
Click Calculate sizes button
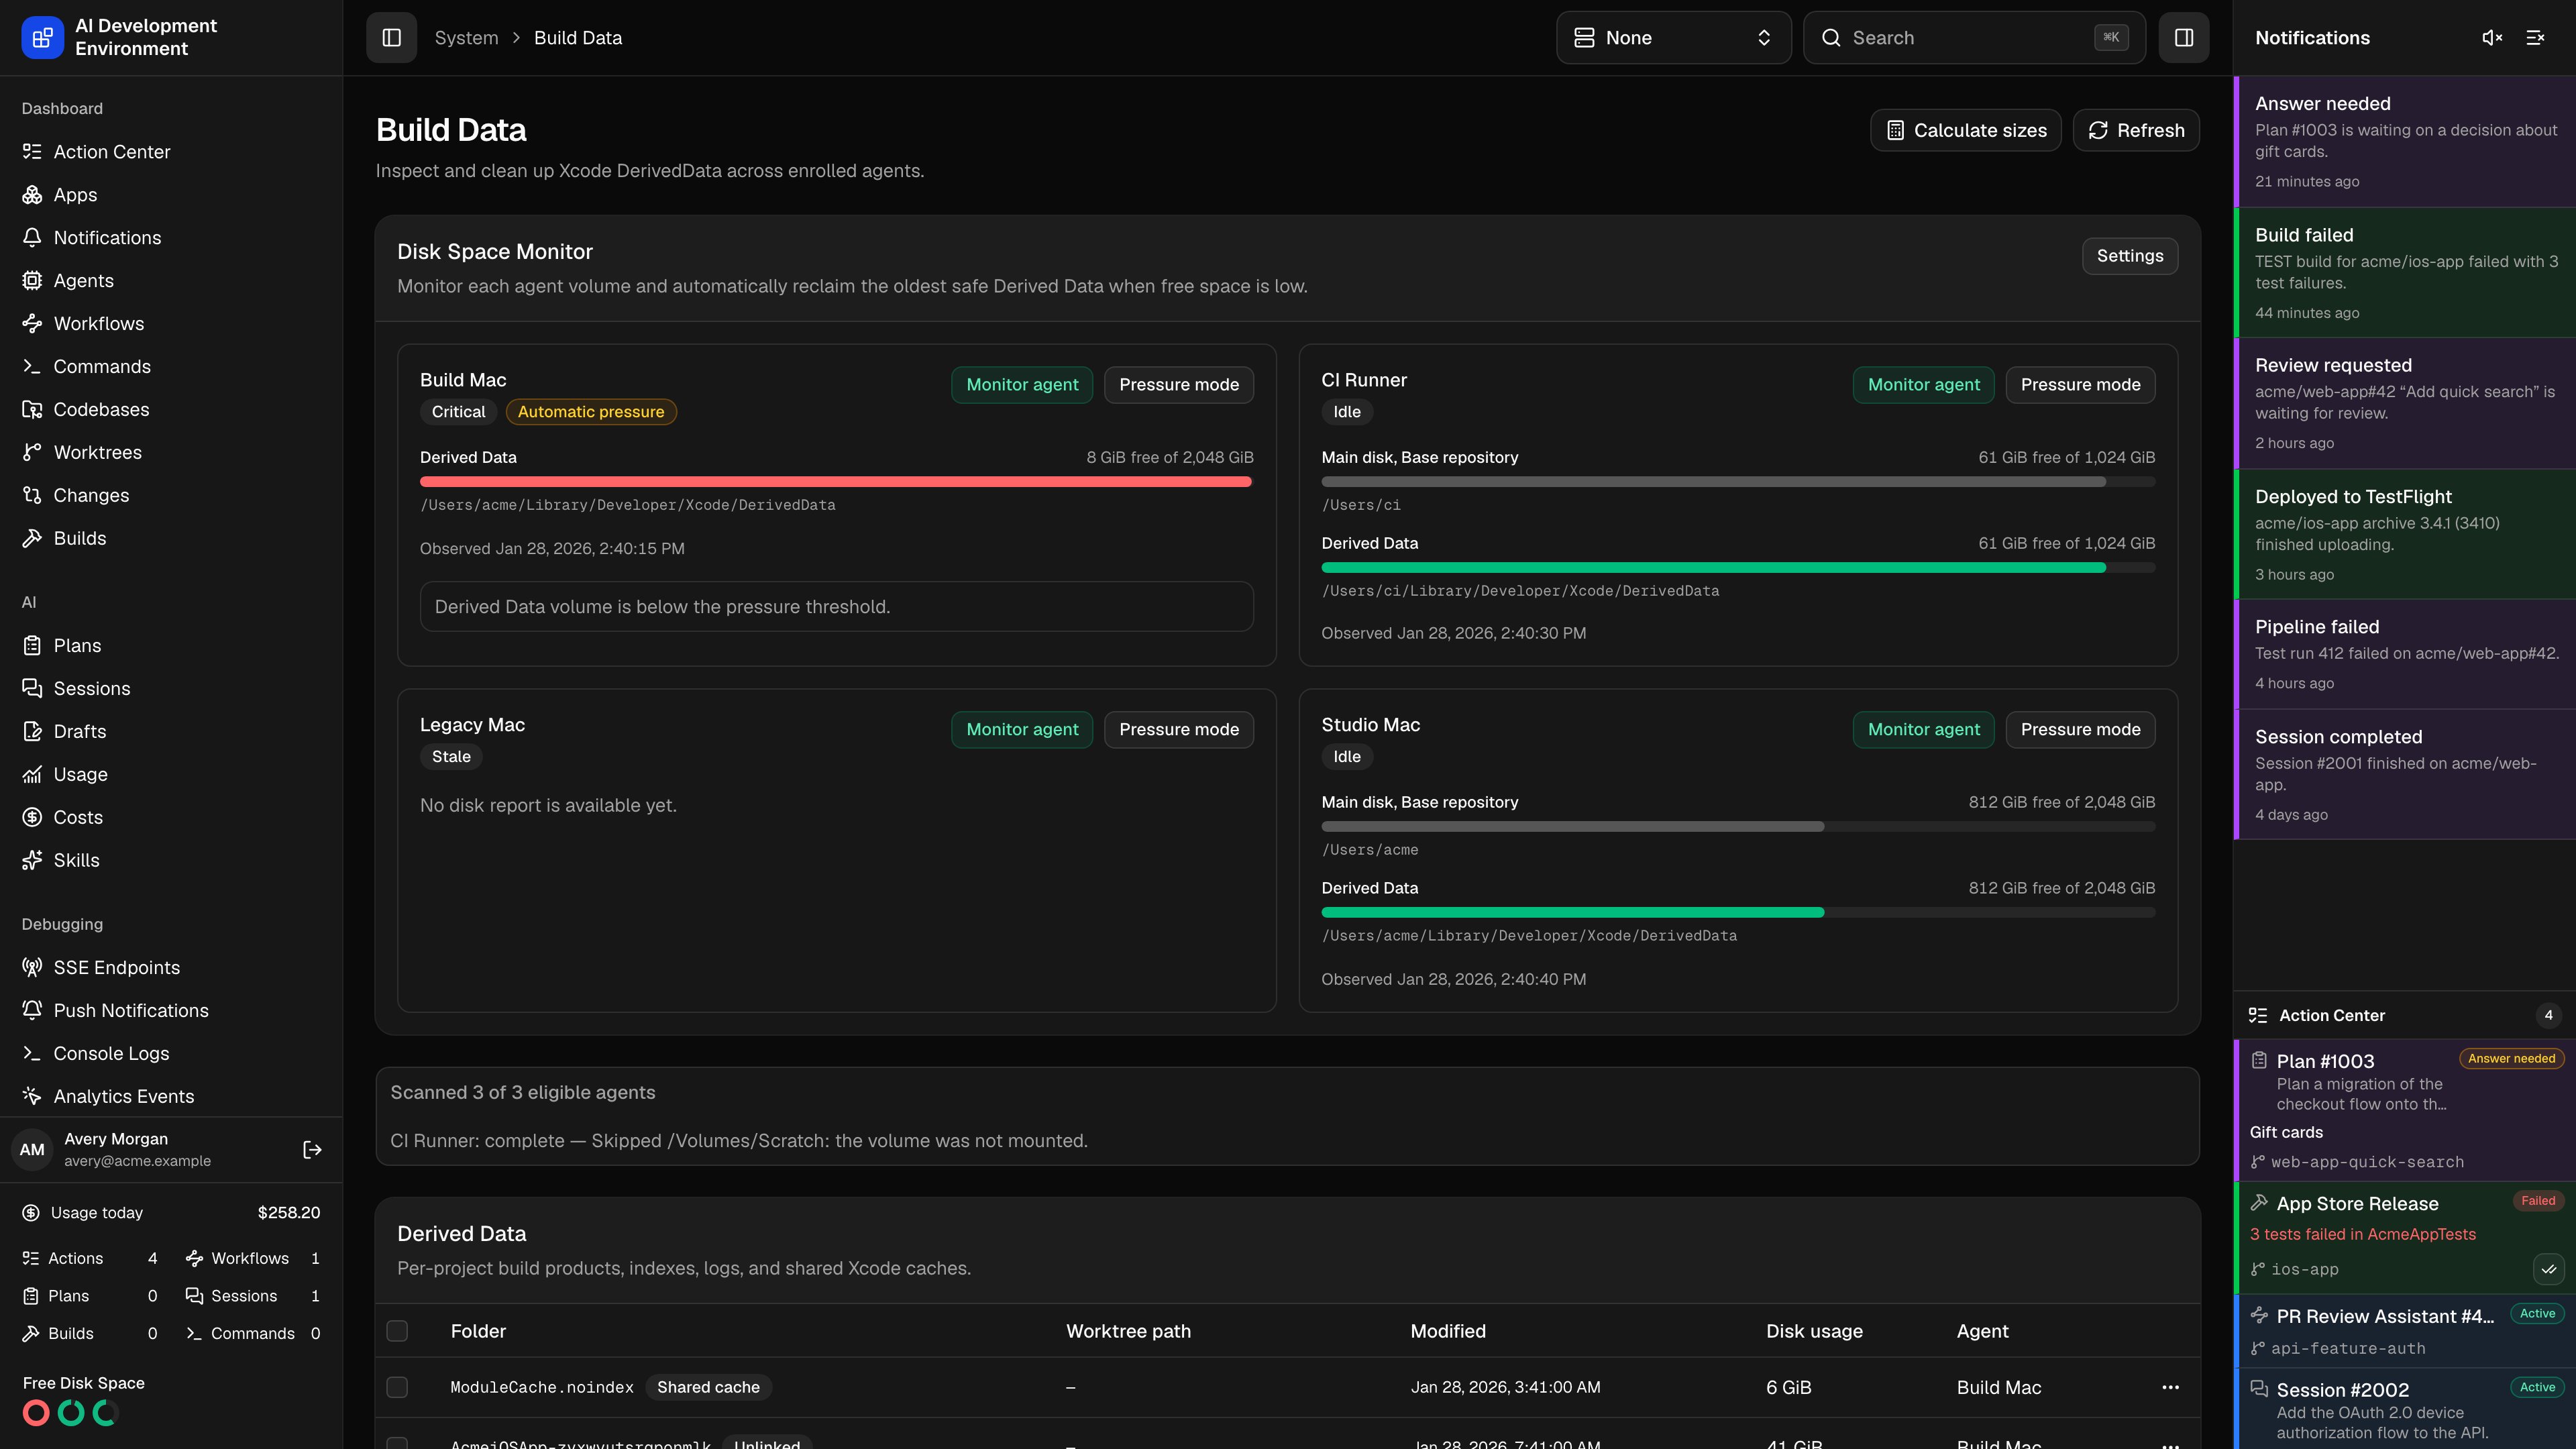click(1965, 130)
